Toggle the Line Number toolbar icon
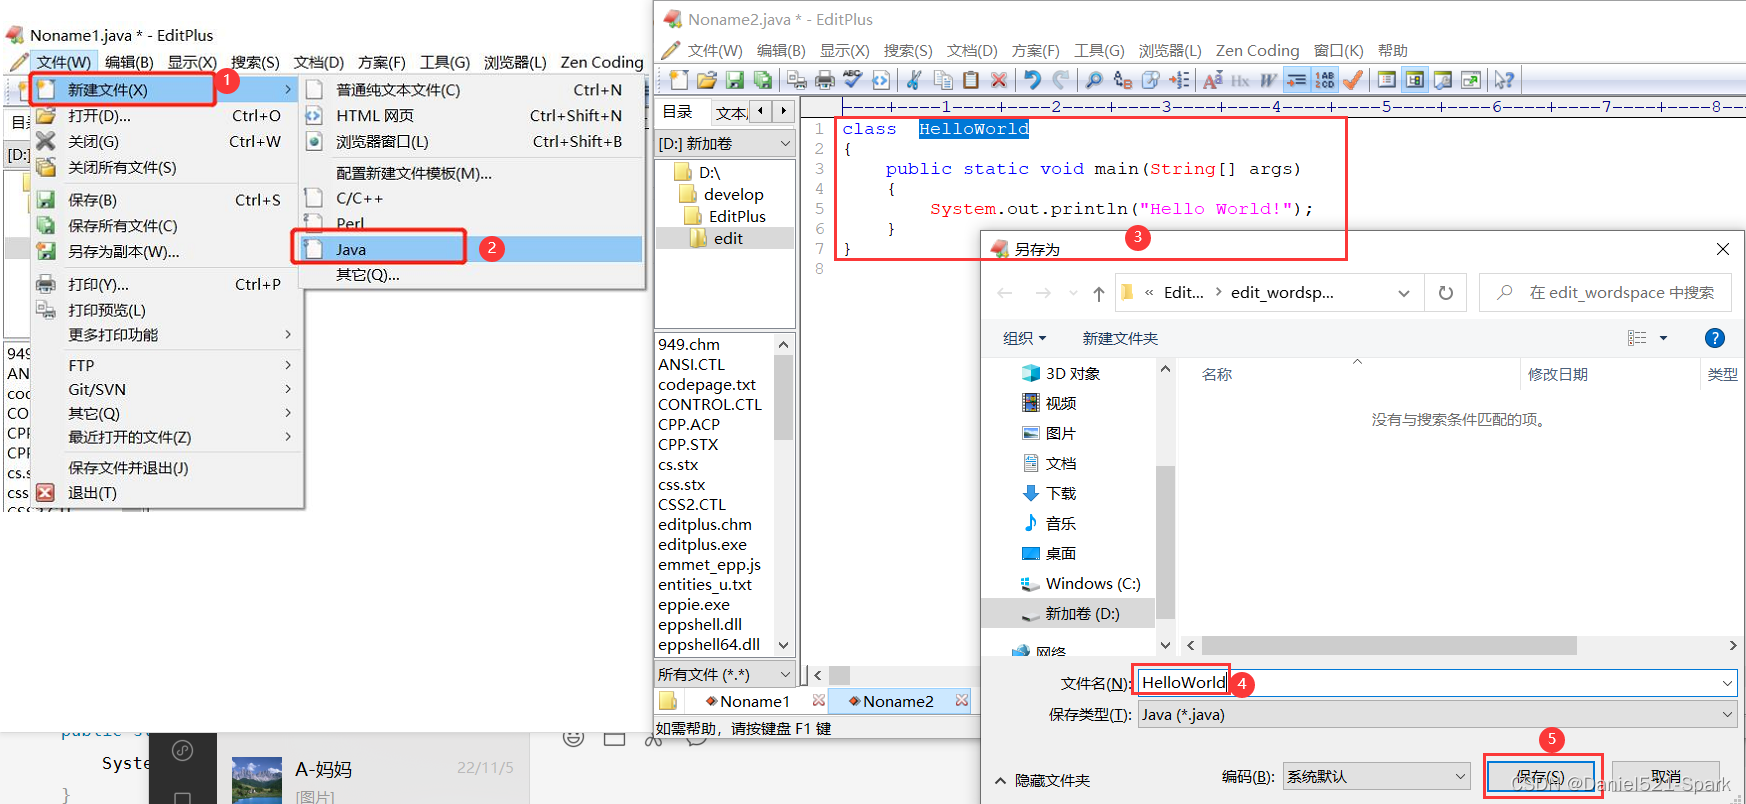1746x804 pixels. (1325, 80)
